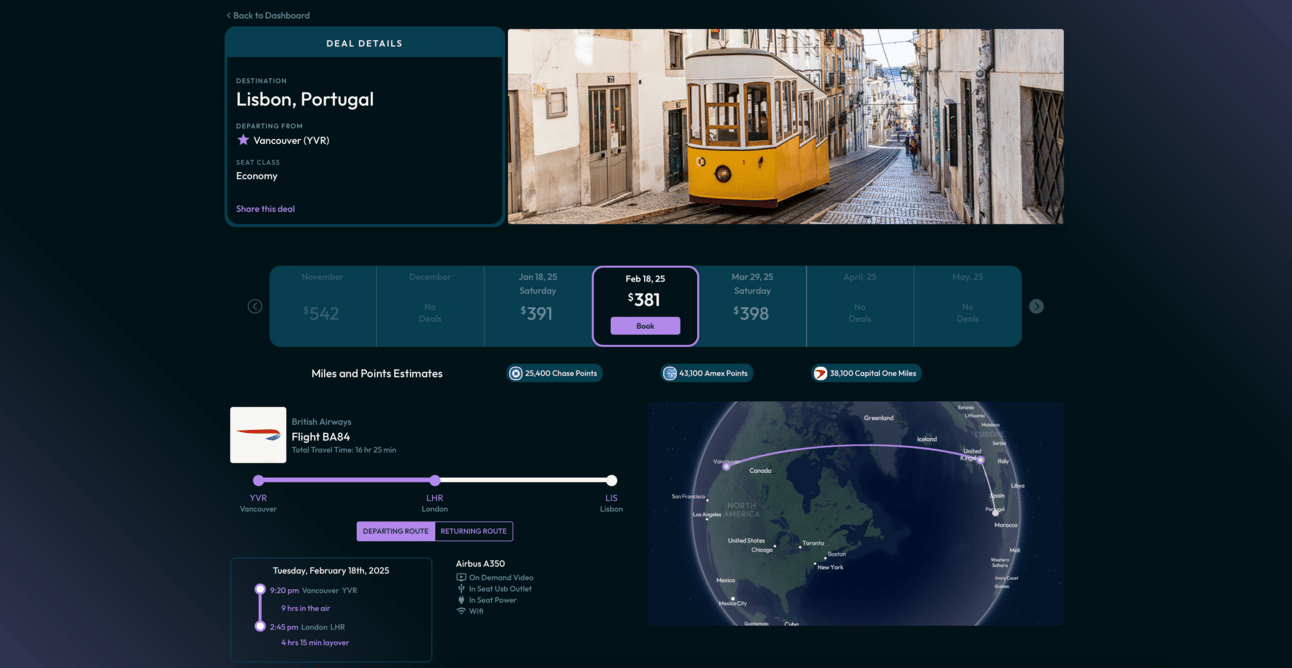Show later months with the right arrow
This screenshot has width=1292, height=668.
click(x=1036, y=306)
